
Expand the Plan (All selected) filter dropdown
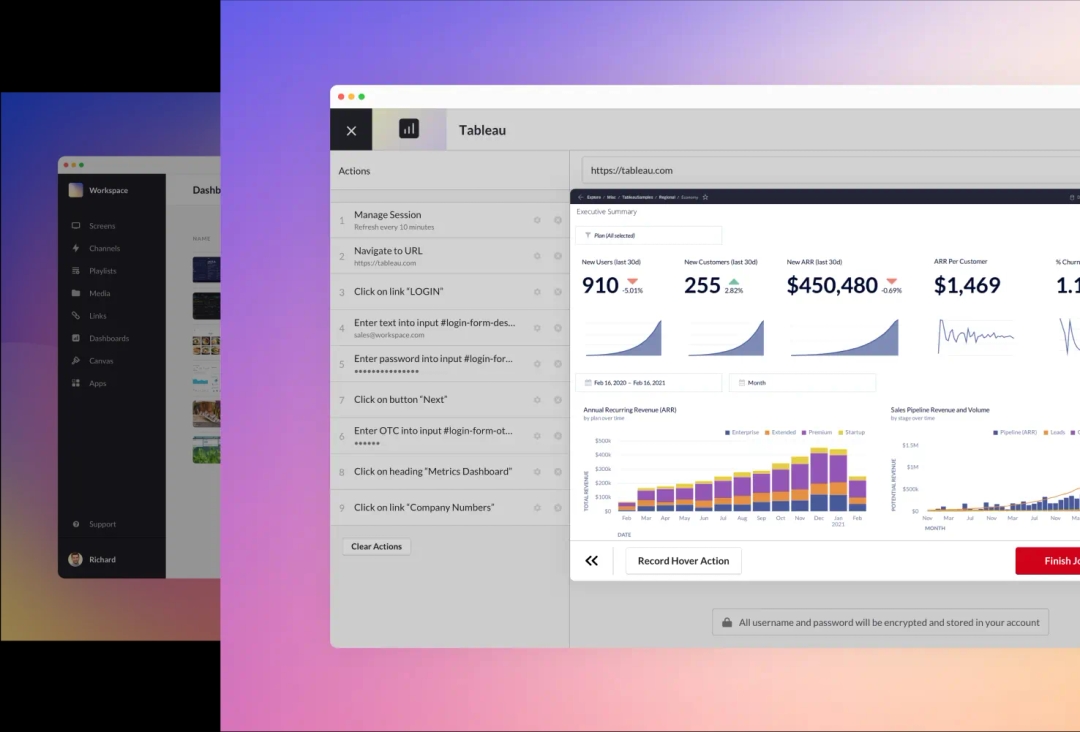point(648,235)
